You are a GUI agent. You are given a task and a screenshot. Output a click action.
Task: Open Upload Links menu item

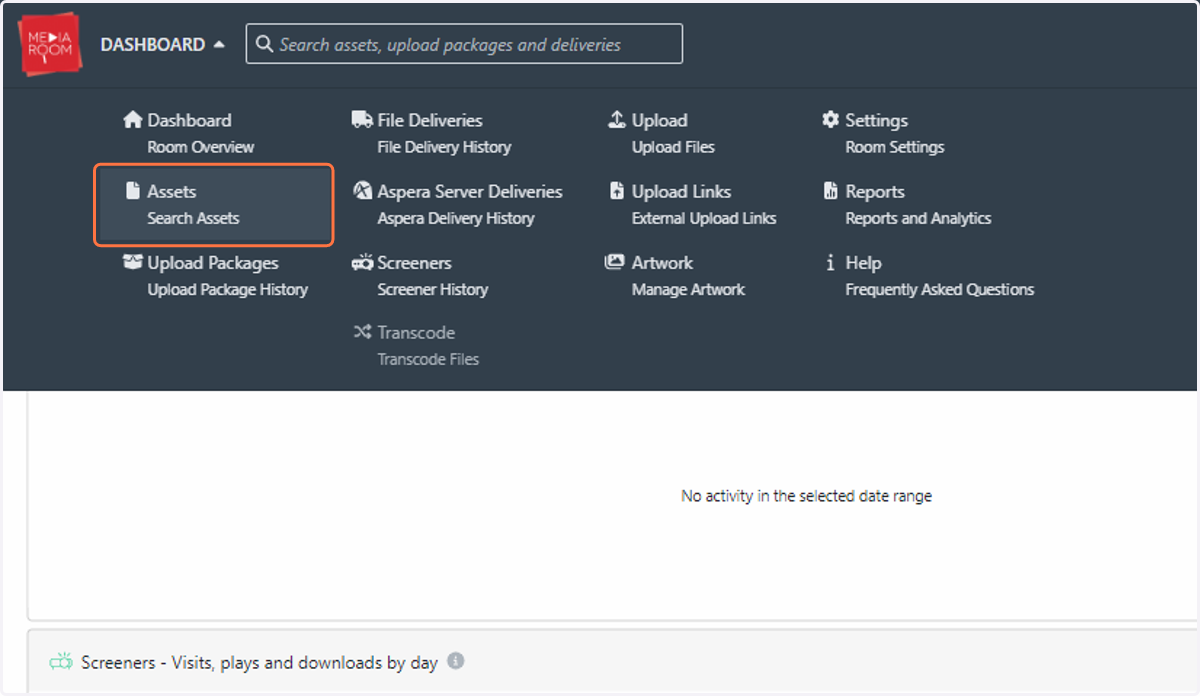(x=681, y=191)
